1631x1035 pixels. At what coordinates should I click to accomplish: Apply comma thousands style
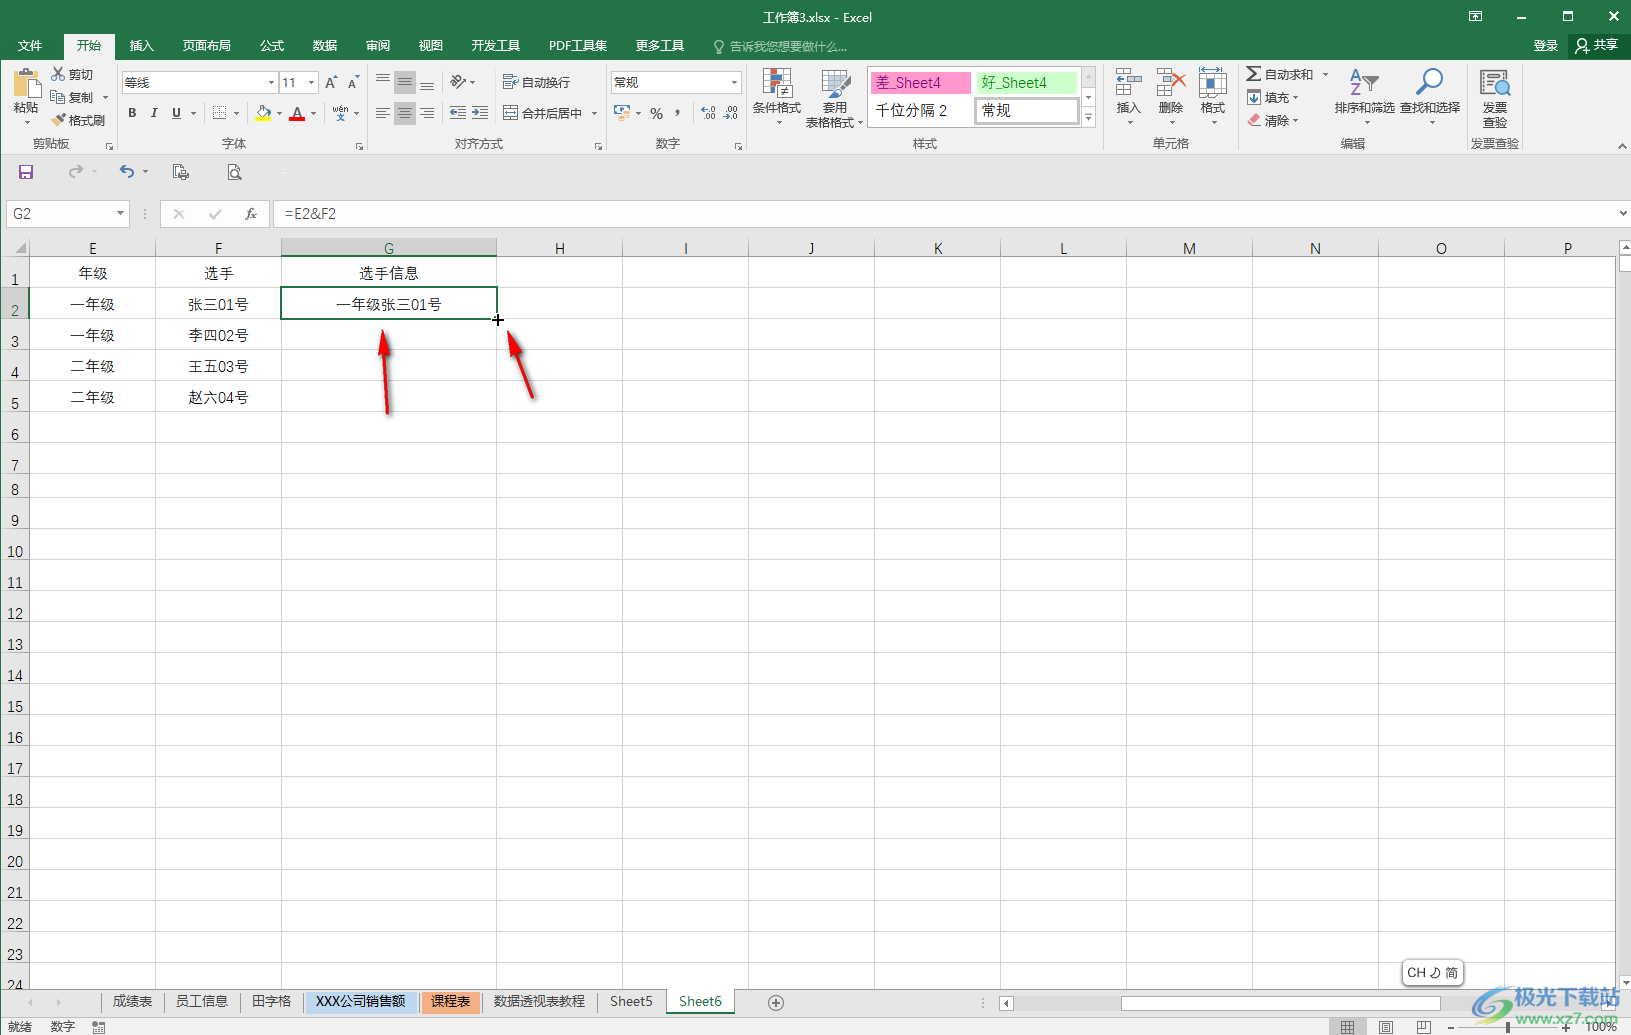pos(678,113)
